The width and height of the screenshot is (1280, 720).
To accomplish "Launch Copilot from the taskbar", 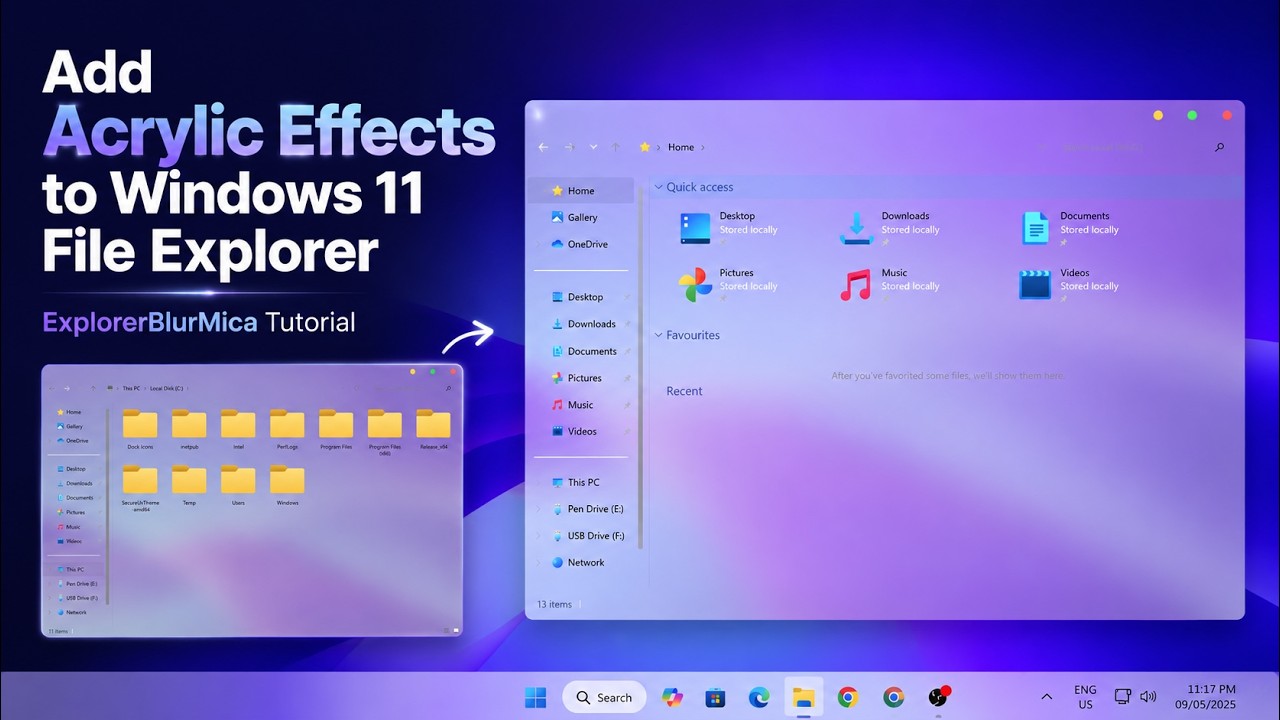I will coord(672,697).
